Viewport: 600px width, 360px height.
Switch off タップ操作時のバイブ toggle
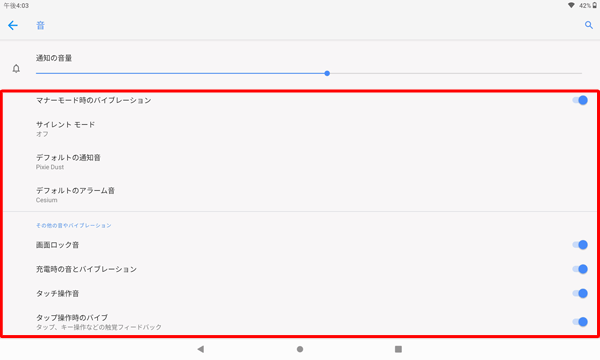point(580,322)
